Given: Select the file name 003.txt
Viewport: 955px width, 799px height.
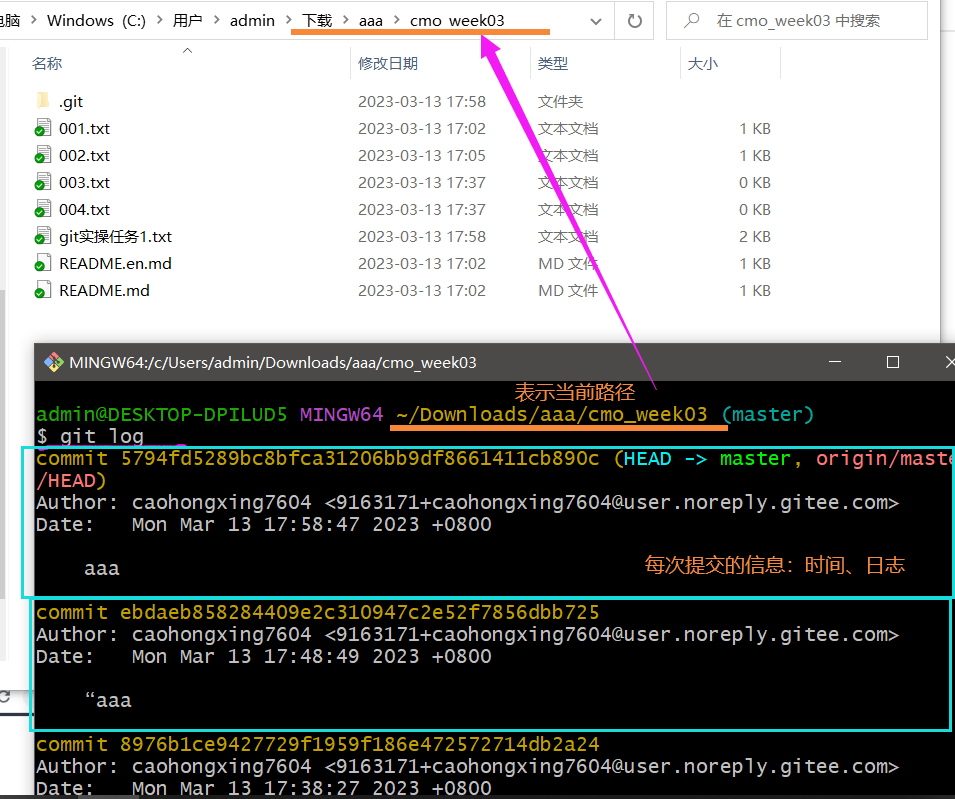Looking at the screenshot, I should point(85,183).
